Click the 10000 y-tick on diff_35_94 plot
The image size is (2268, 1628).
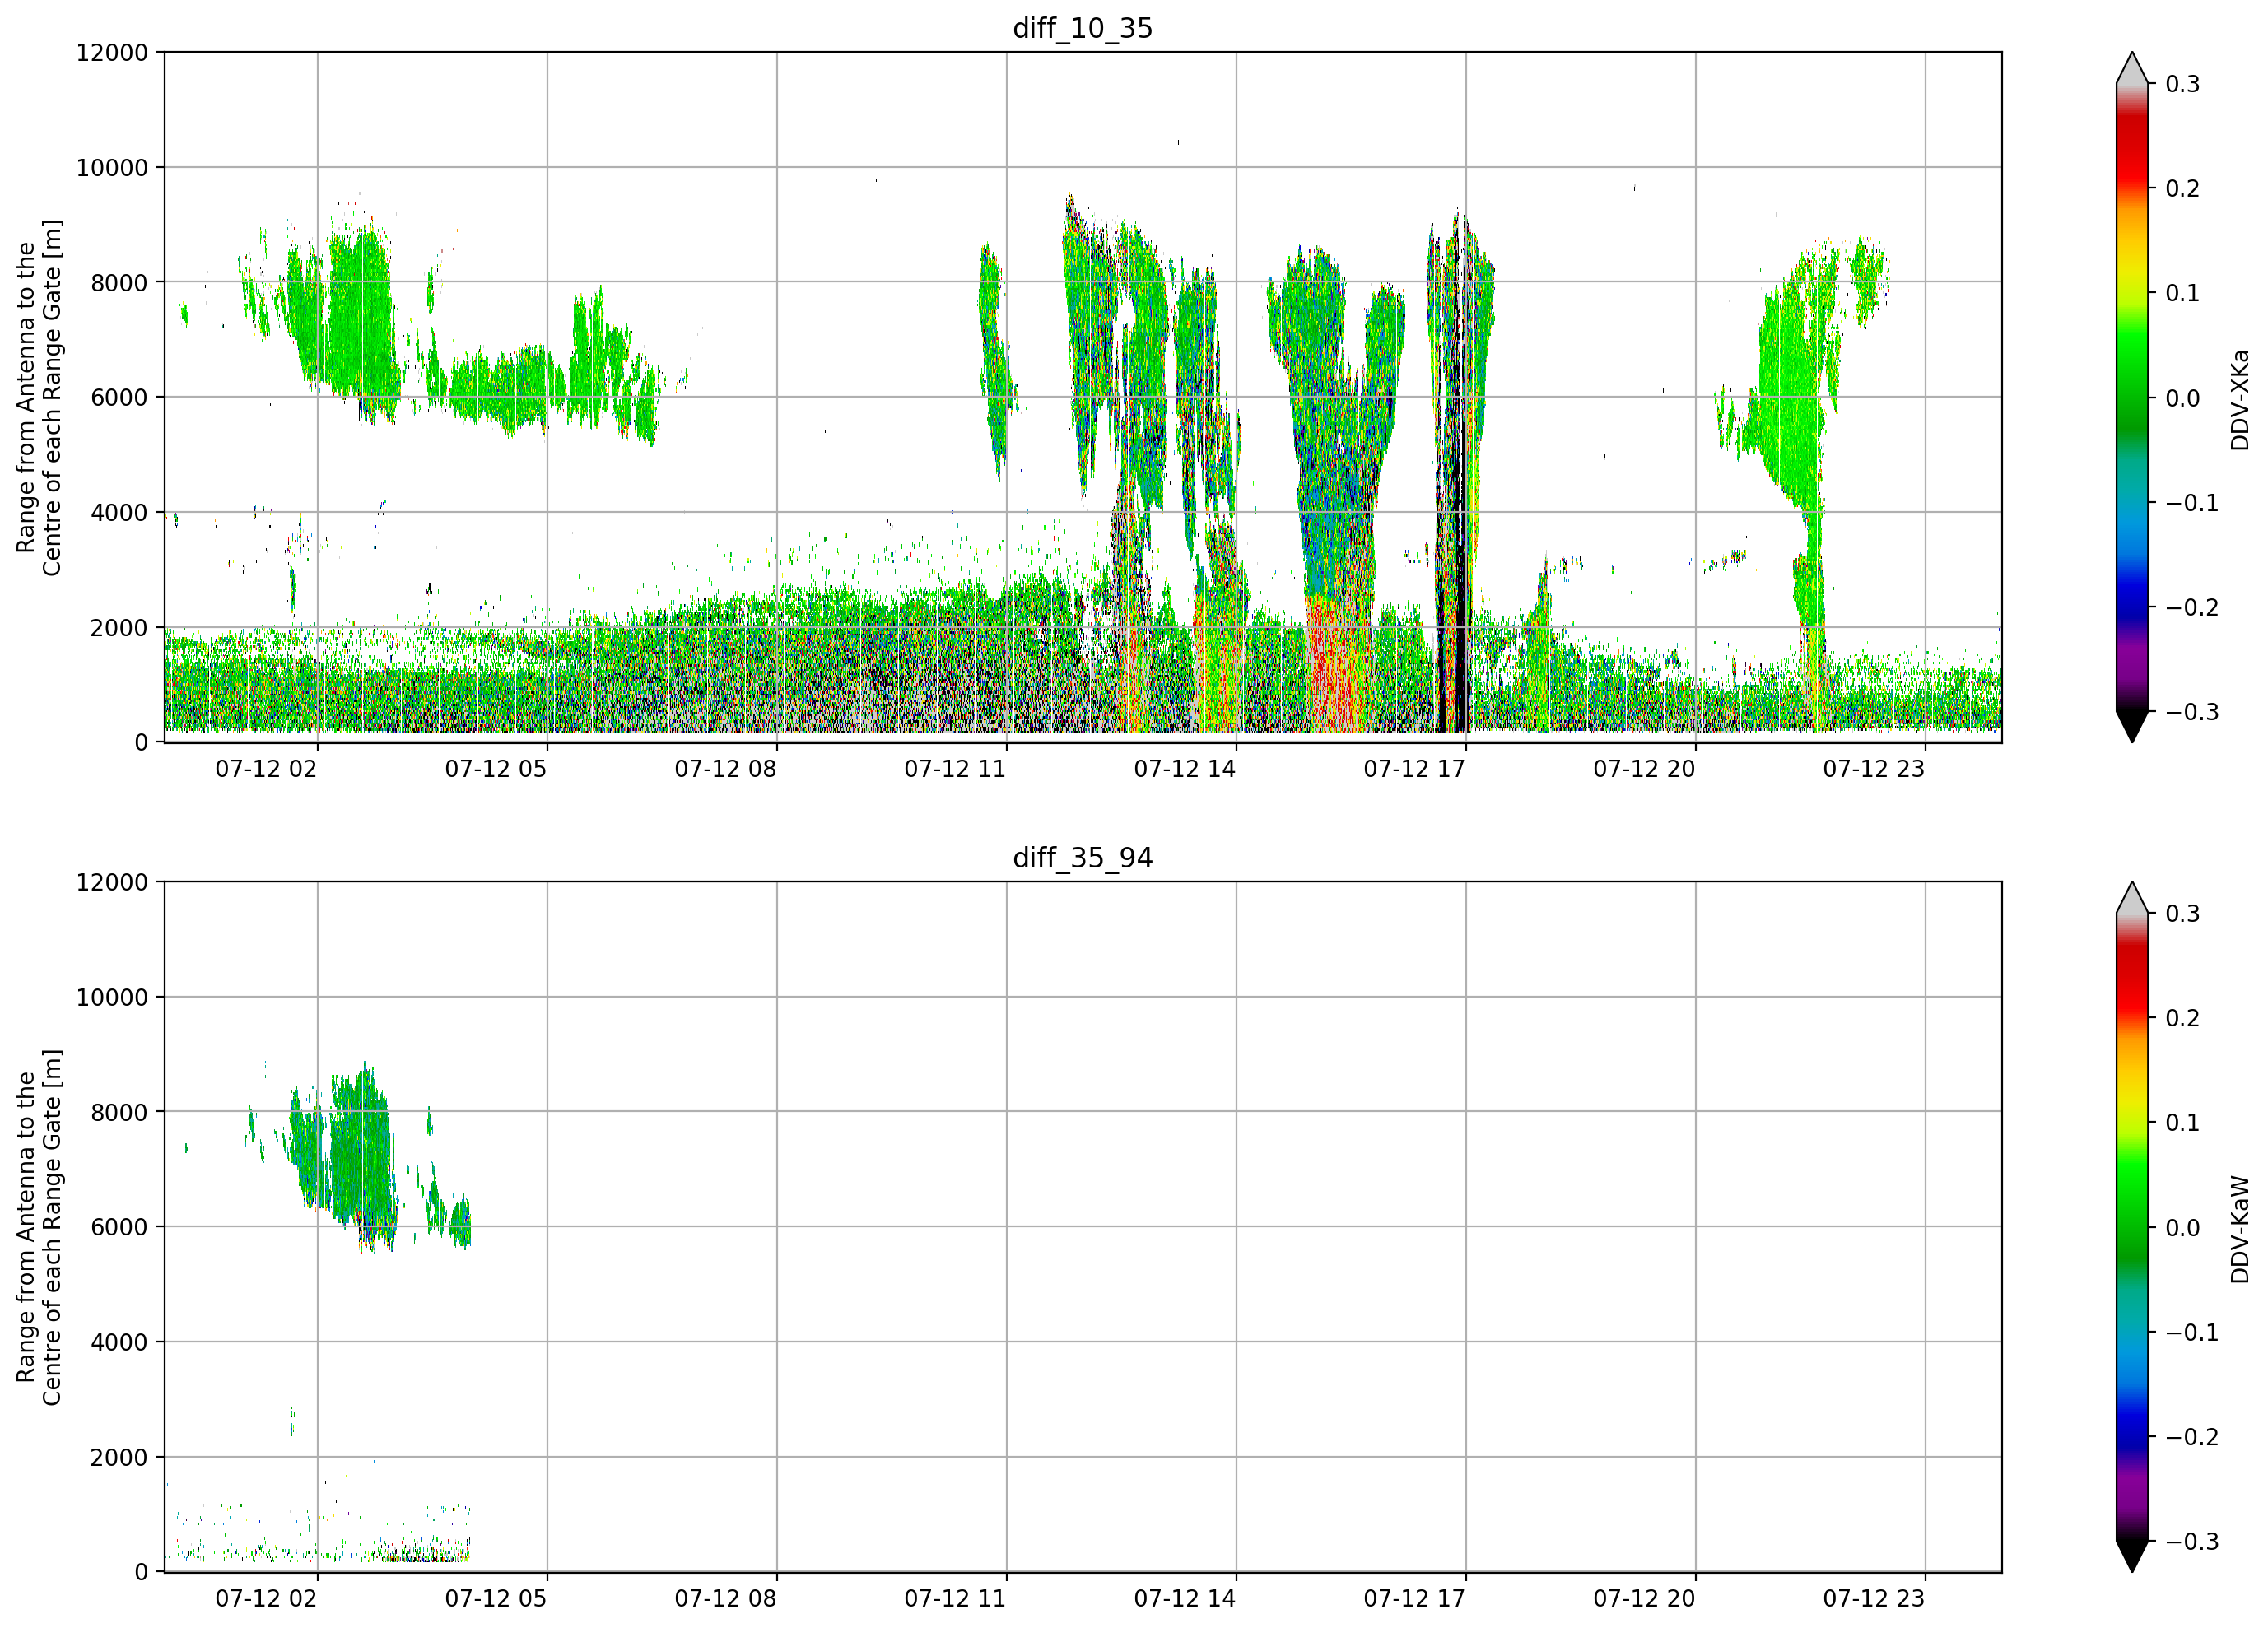click(x=111, y=997)
